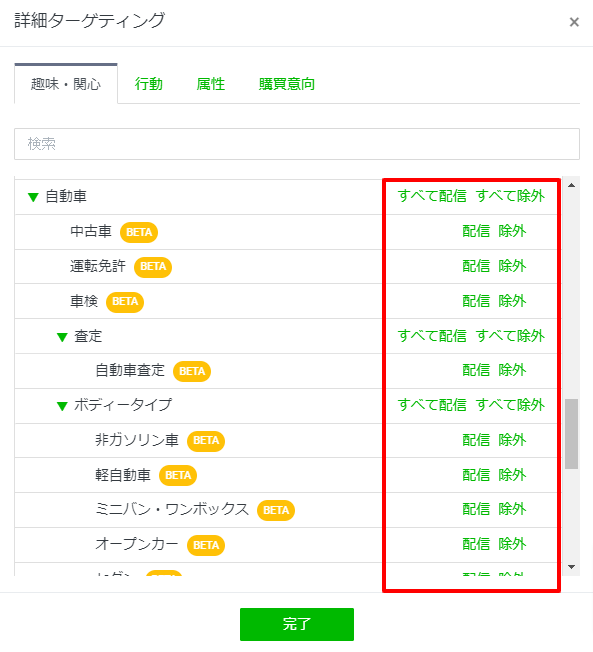Close the 詳細ターゲティング dialog
This screenshot has width=593, height=652.
pos(574,22)
